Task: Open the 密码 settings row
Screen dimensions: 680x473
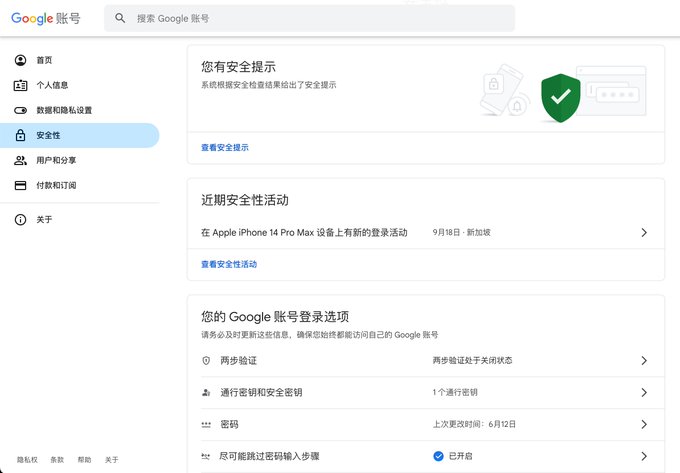Action: click(x=426, y=424)
